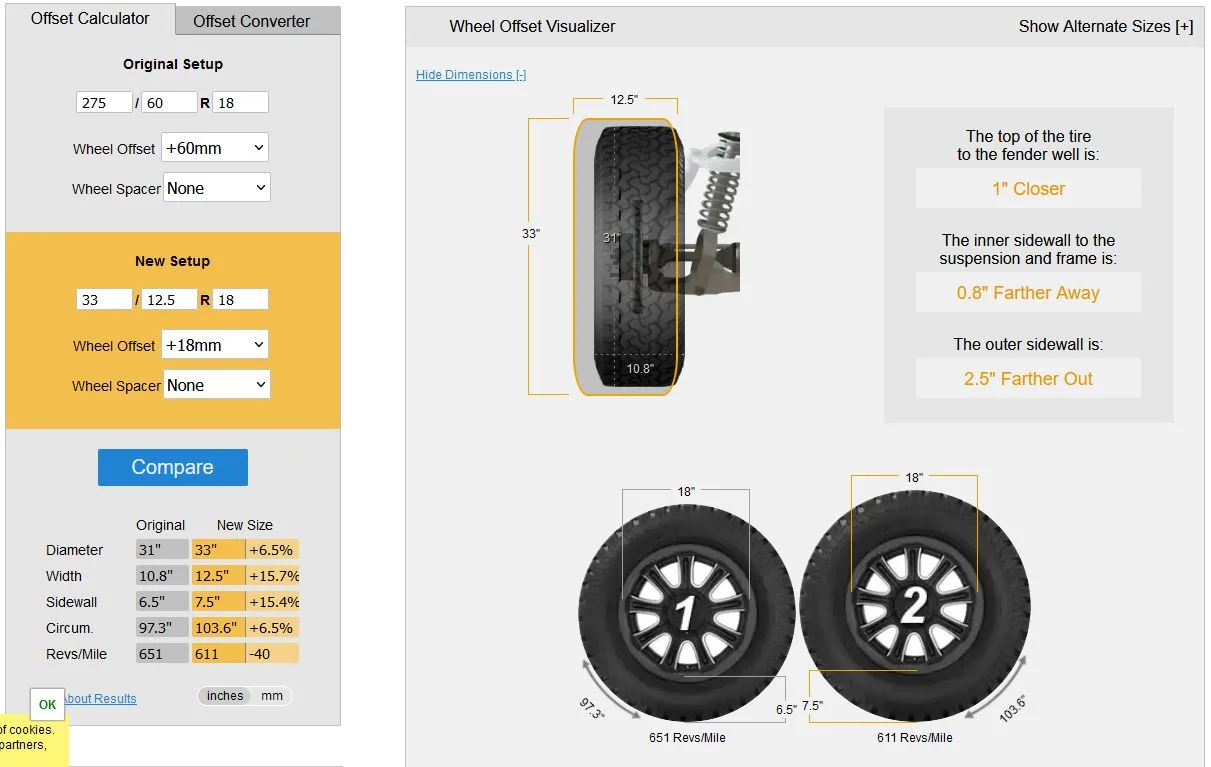Open Original Setup Wheel Spacer dropdown
This screenshot has width=1211, height=767.
[216, 188]
